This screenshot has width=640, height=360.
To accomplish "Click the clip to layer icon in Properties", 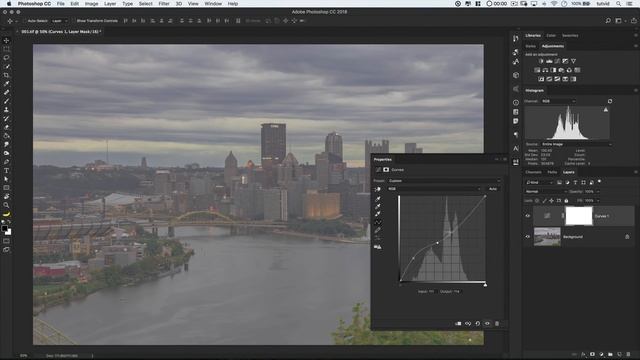I will point(458,324).
